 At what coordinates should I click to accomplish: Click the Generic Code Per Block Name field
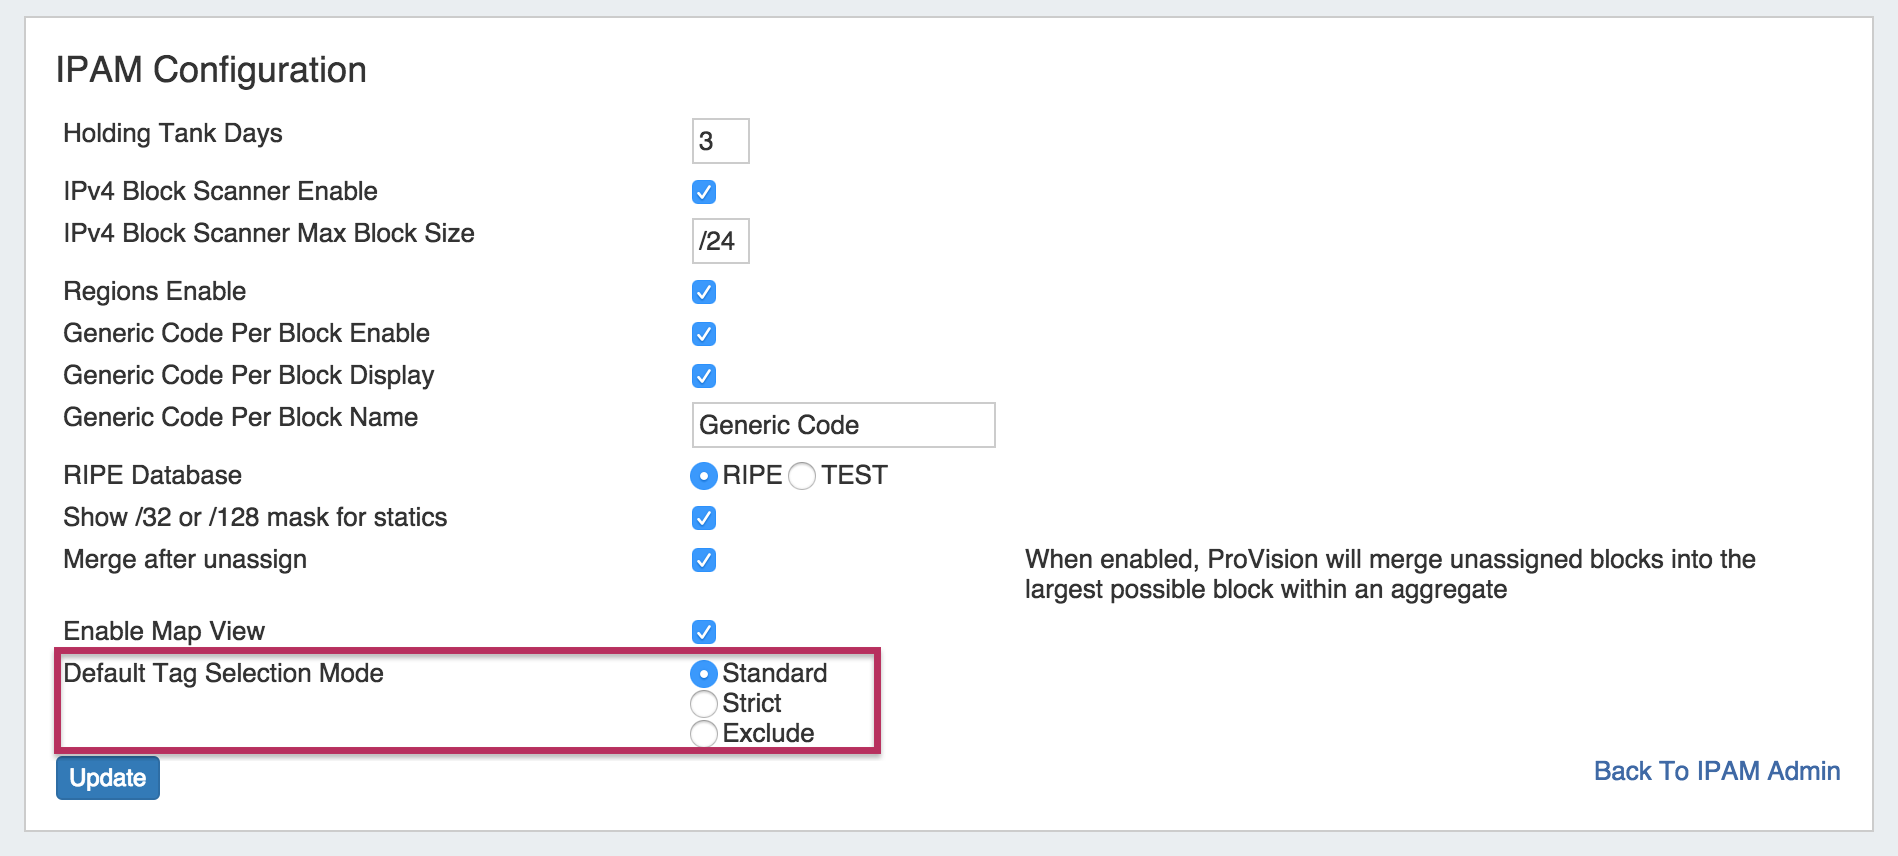pyautogui.click(x=843, y=425)
